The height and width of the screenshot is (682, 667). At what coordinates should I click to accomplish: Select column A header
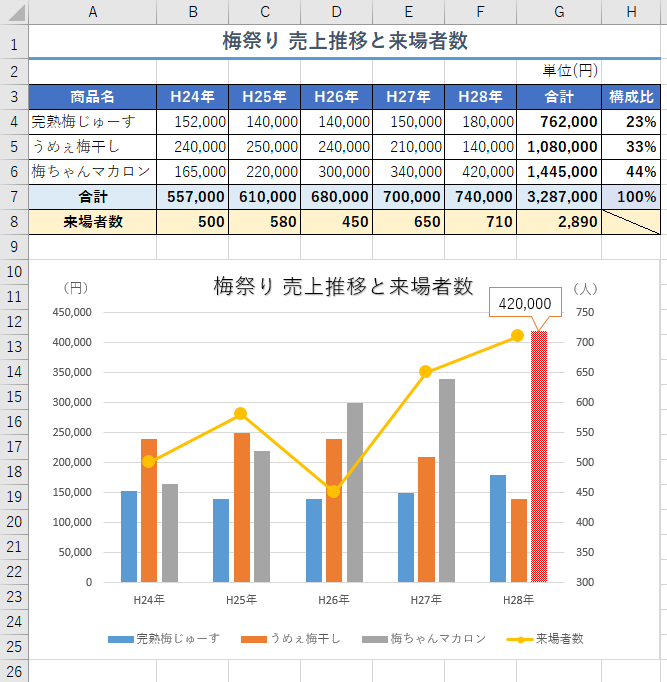[x=93, y=12]
